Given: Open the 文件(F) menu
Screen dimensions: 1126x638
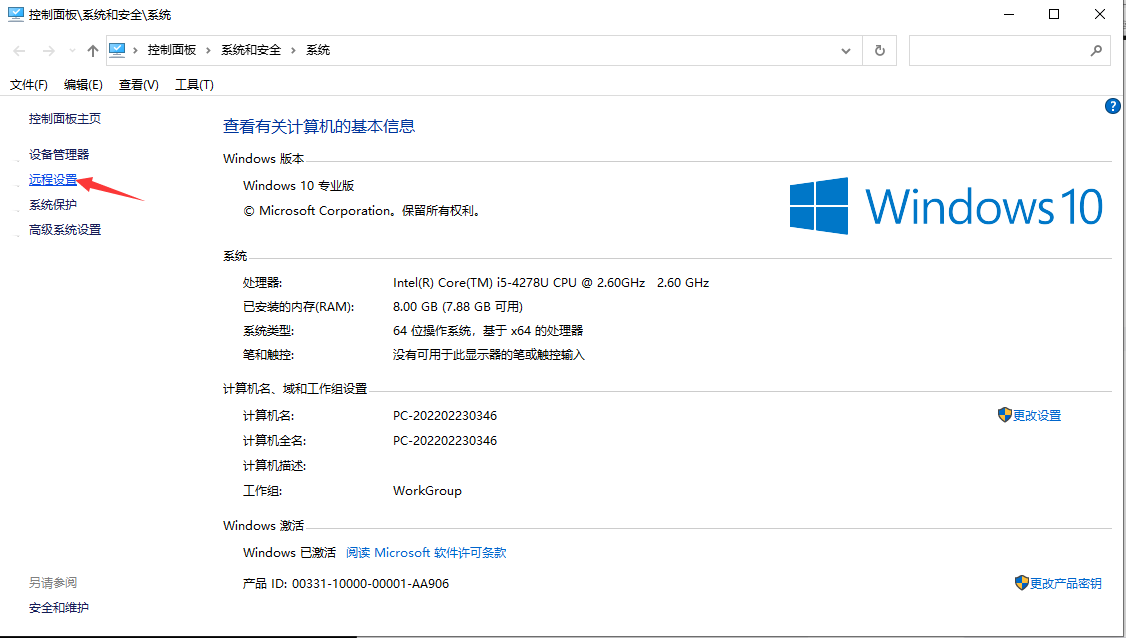Looking at the screenshot, I should point(29,85).
